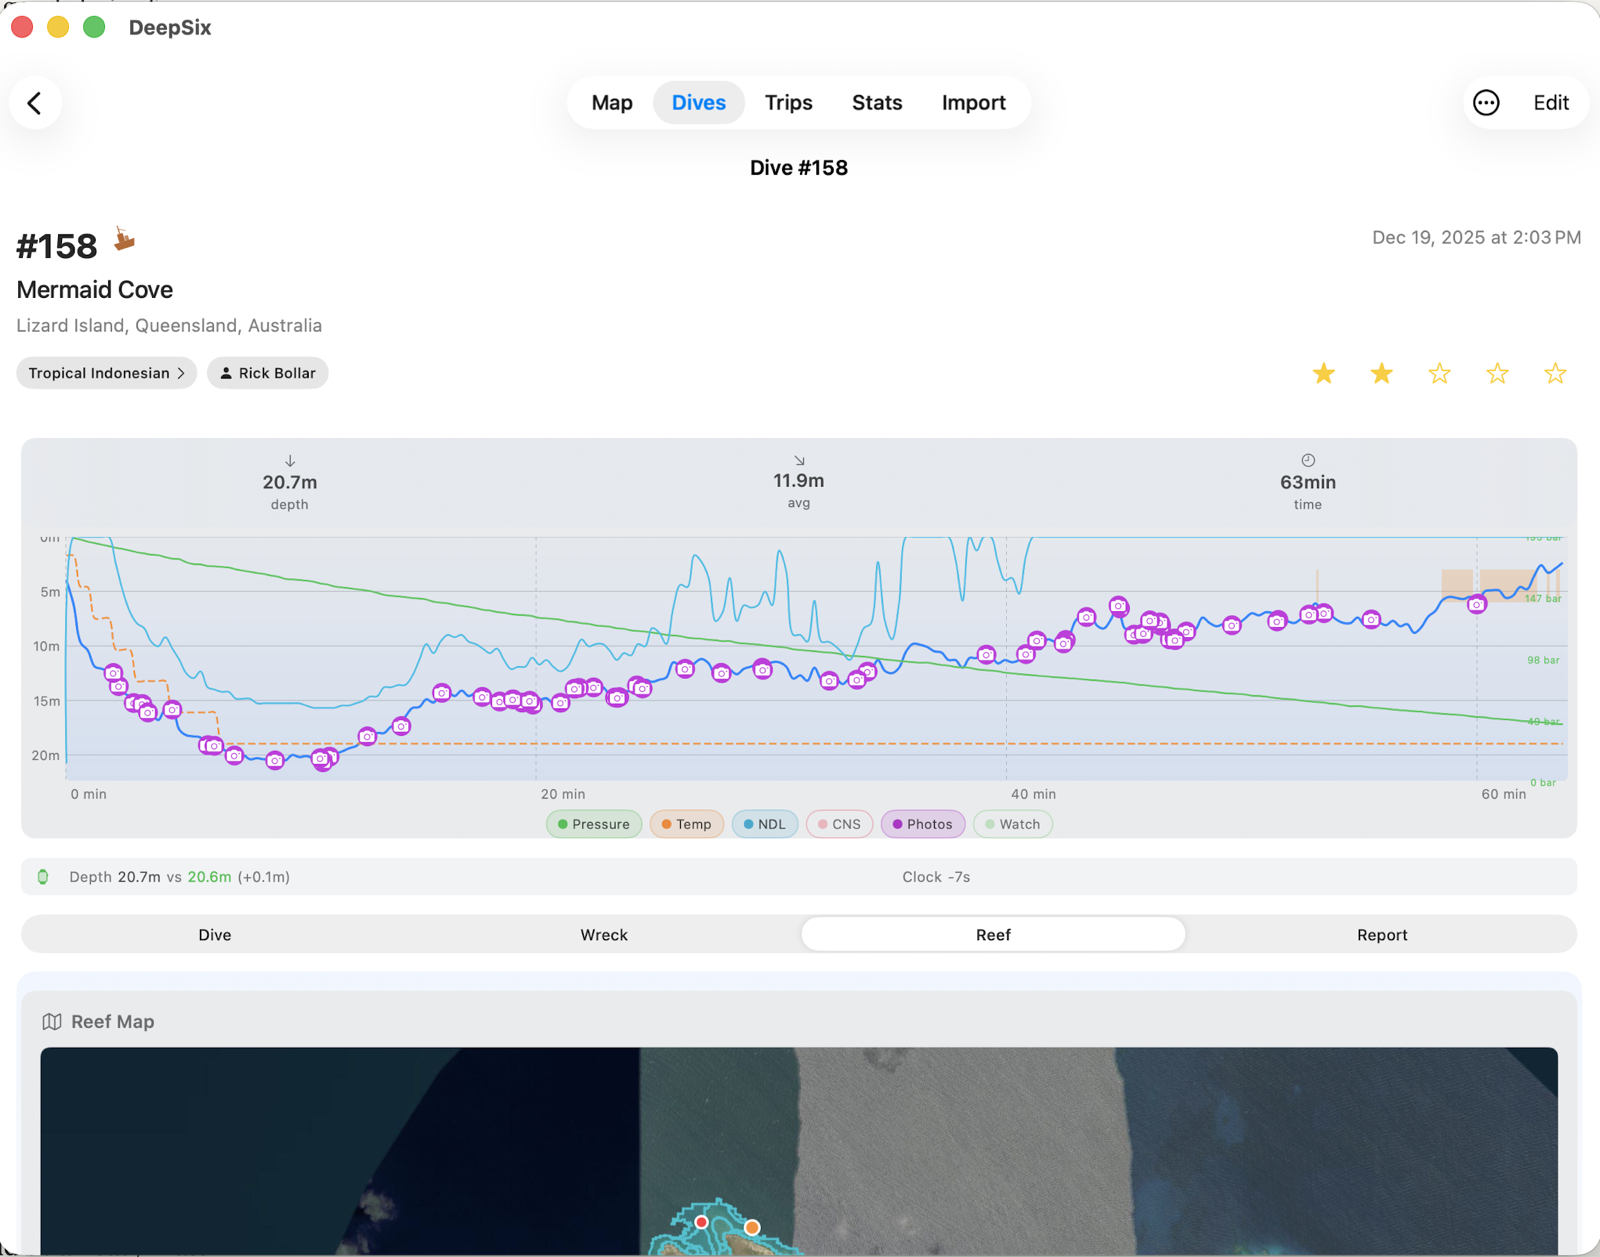Select the orange marker on reef map
This screenshot has width=1600, height=1257.
(752, 1227)
